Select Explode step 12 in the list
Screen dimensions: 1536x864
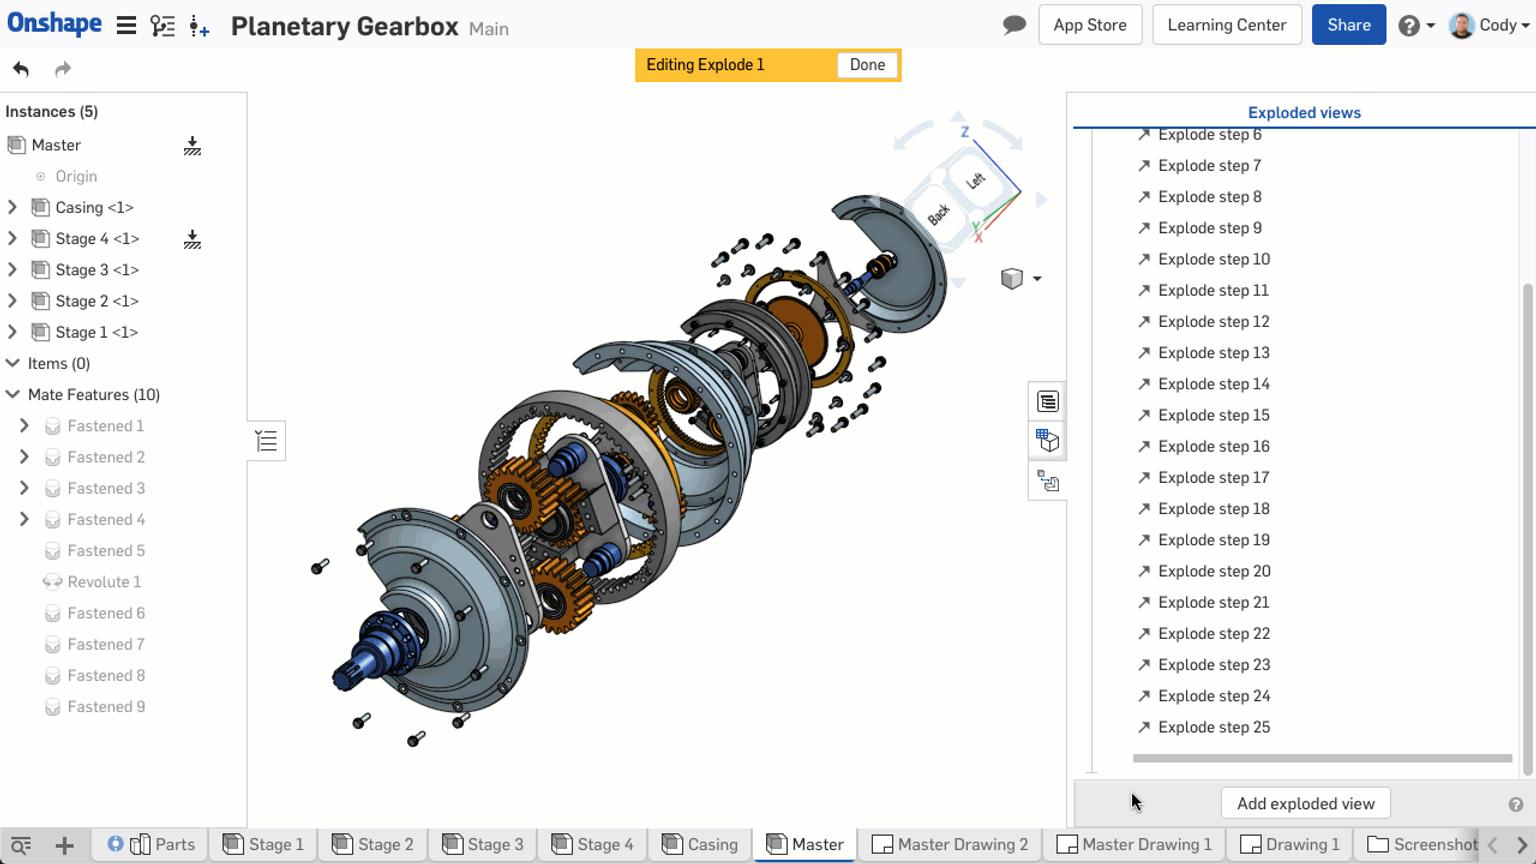pos(1214,321)
